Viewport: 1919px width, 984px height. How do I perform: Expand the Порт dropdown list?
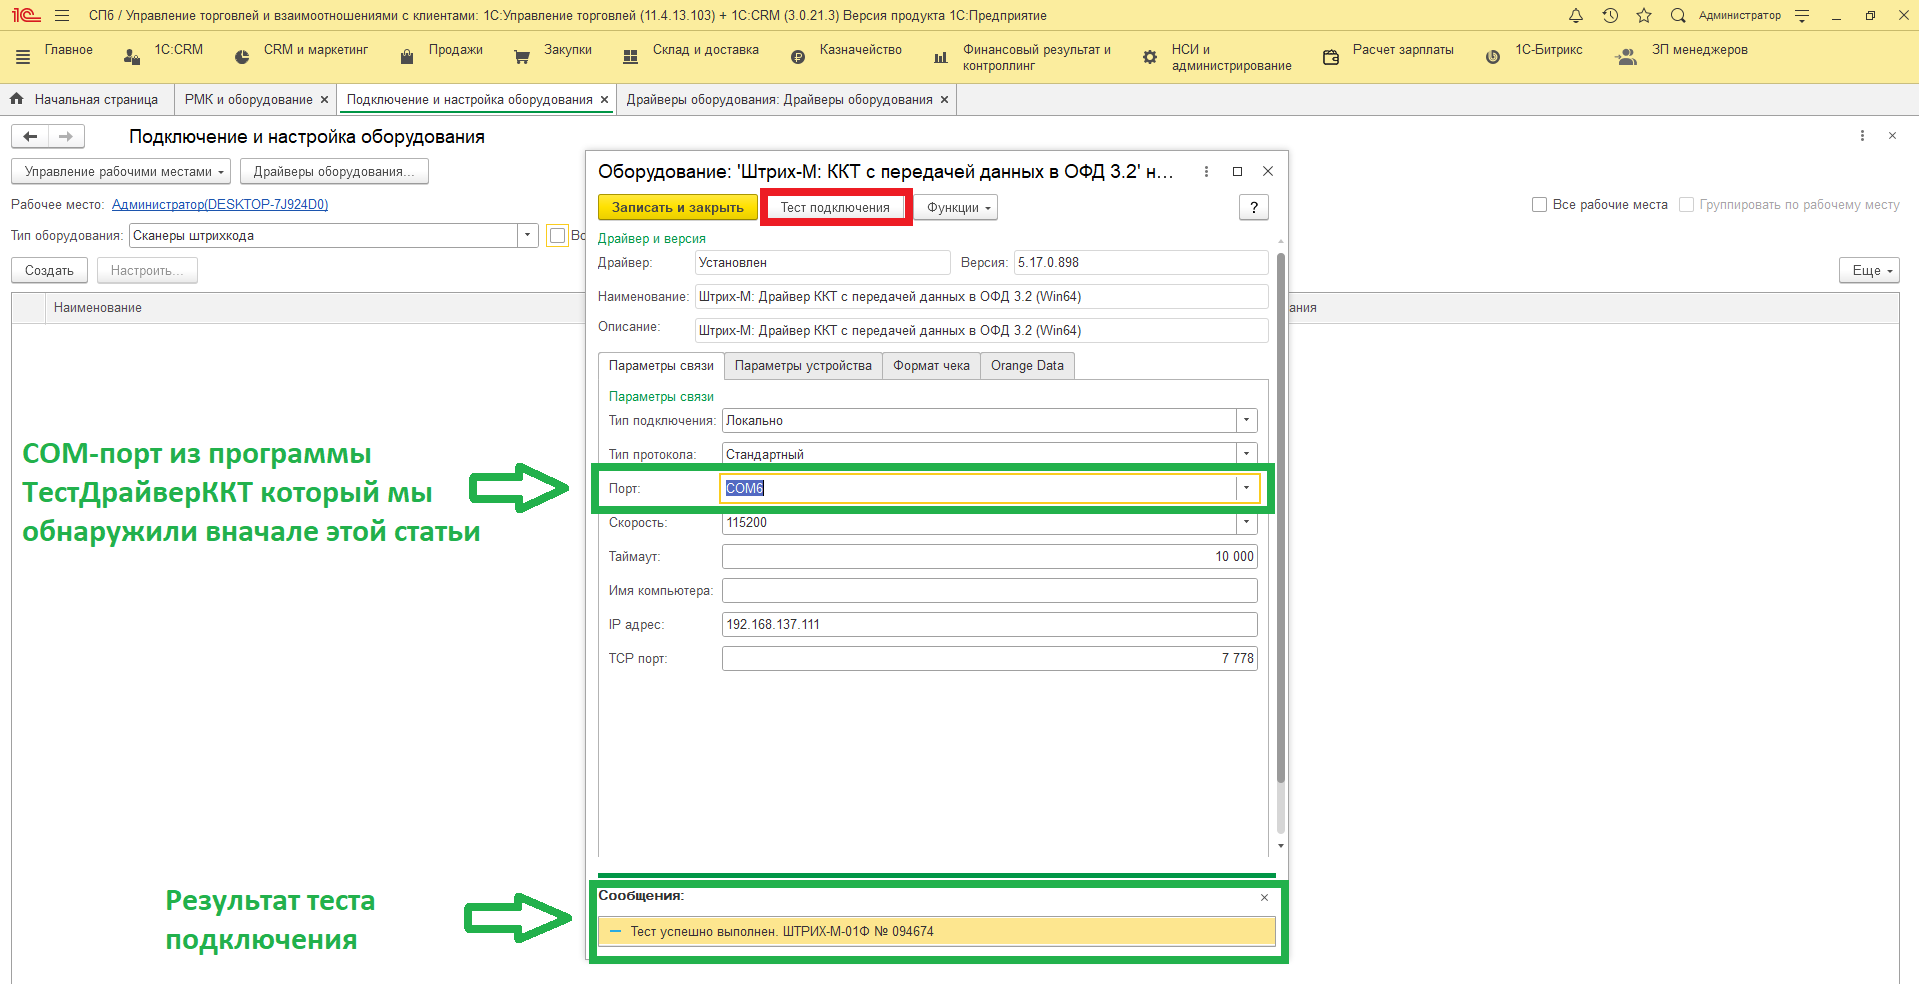coord(1246,488)
